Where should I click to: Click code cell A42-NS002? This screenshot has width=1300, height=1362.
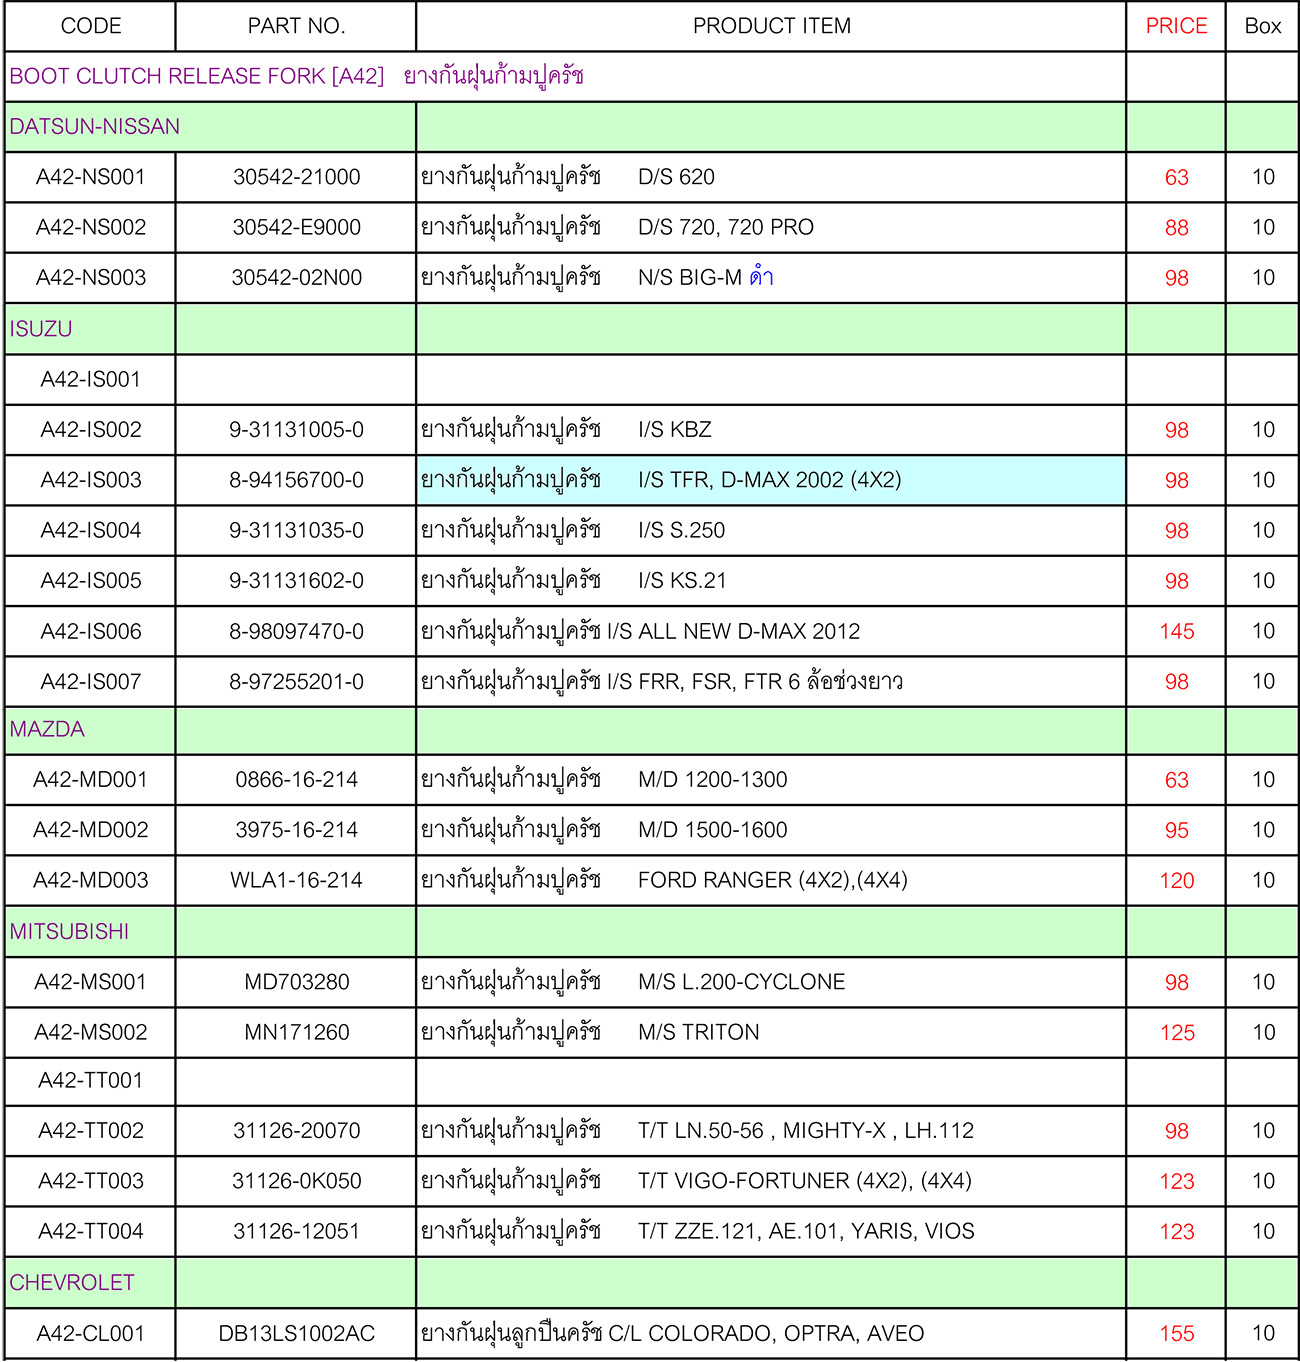[91, 228]
